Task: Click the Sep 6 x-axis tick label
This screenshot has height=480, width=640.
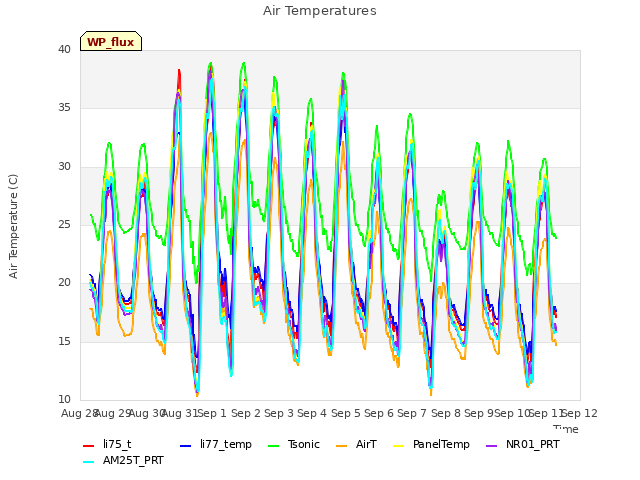Action: pos(379,413)
